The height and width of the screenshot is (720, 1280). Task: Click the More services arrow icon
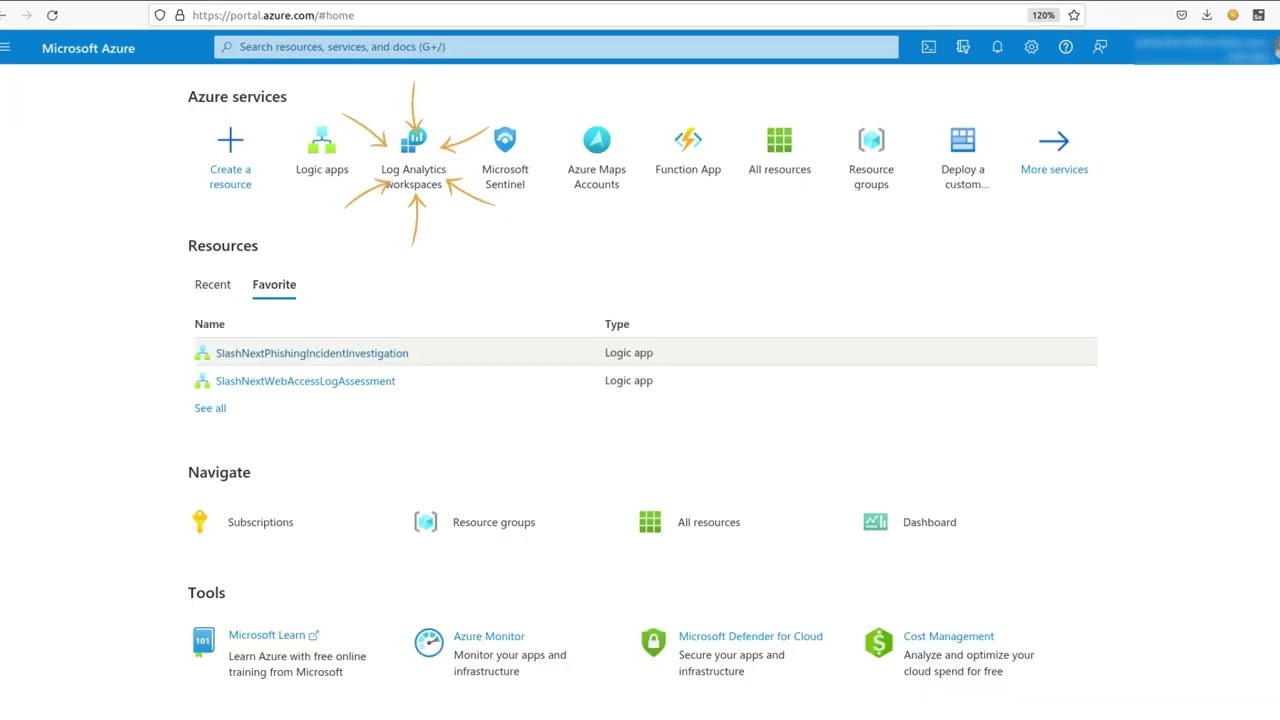click(1054, 141)
